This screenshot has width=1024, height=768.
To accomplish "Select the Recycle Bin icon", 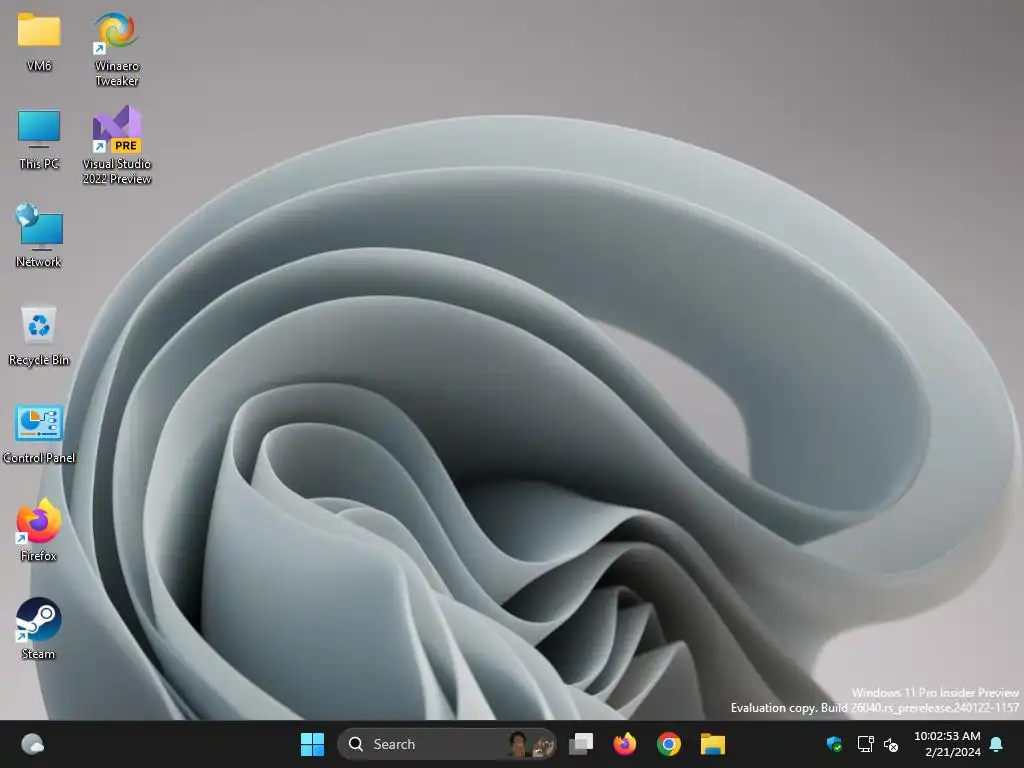I will tap(39, 336).
